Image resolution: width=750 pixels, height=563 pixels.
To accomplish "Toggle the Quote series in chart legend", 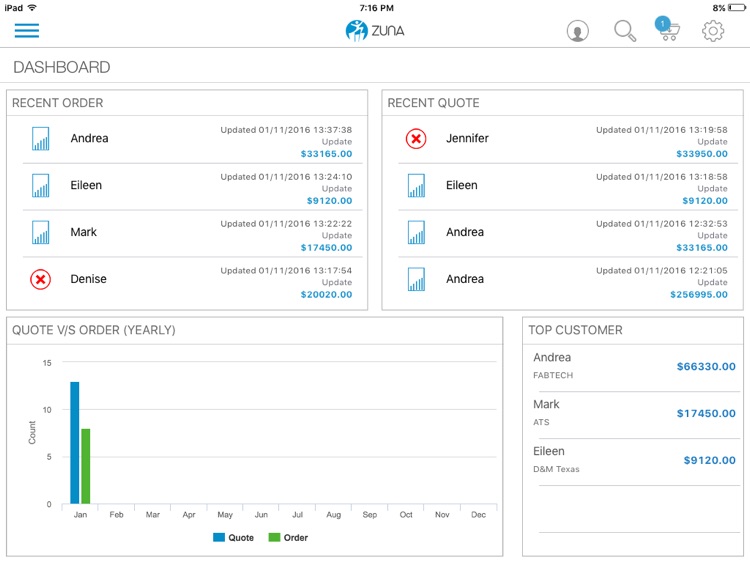I will [x=233, y=538].
